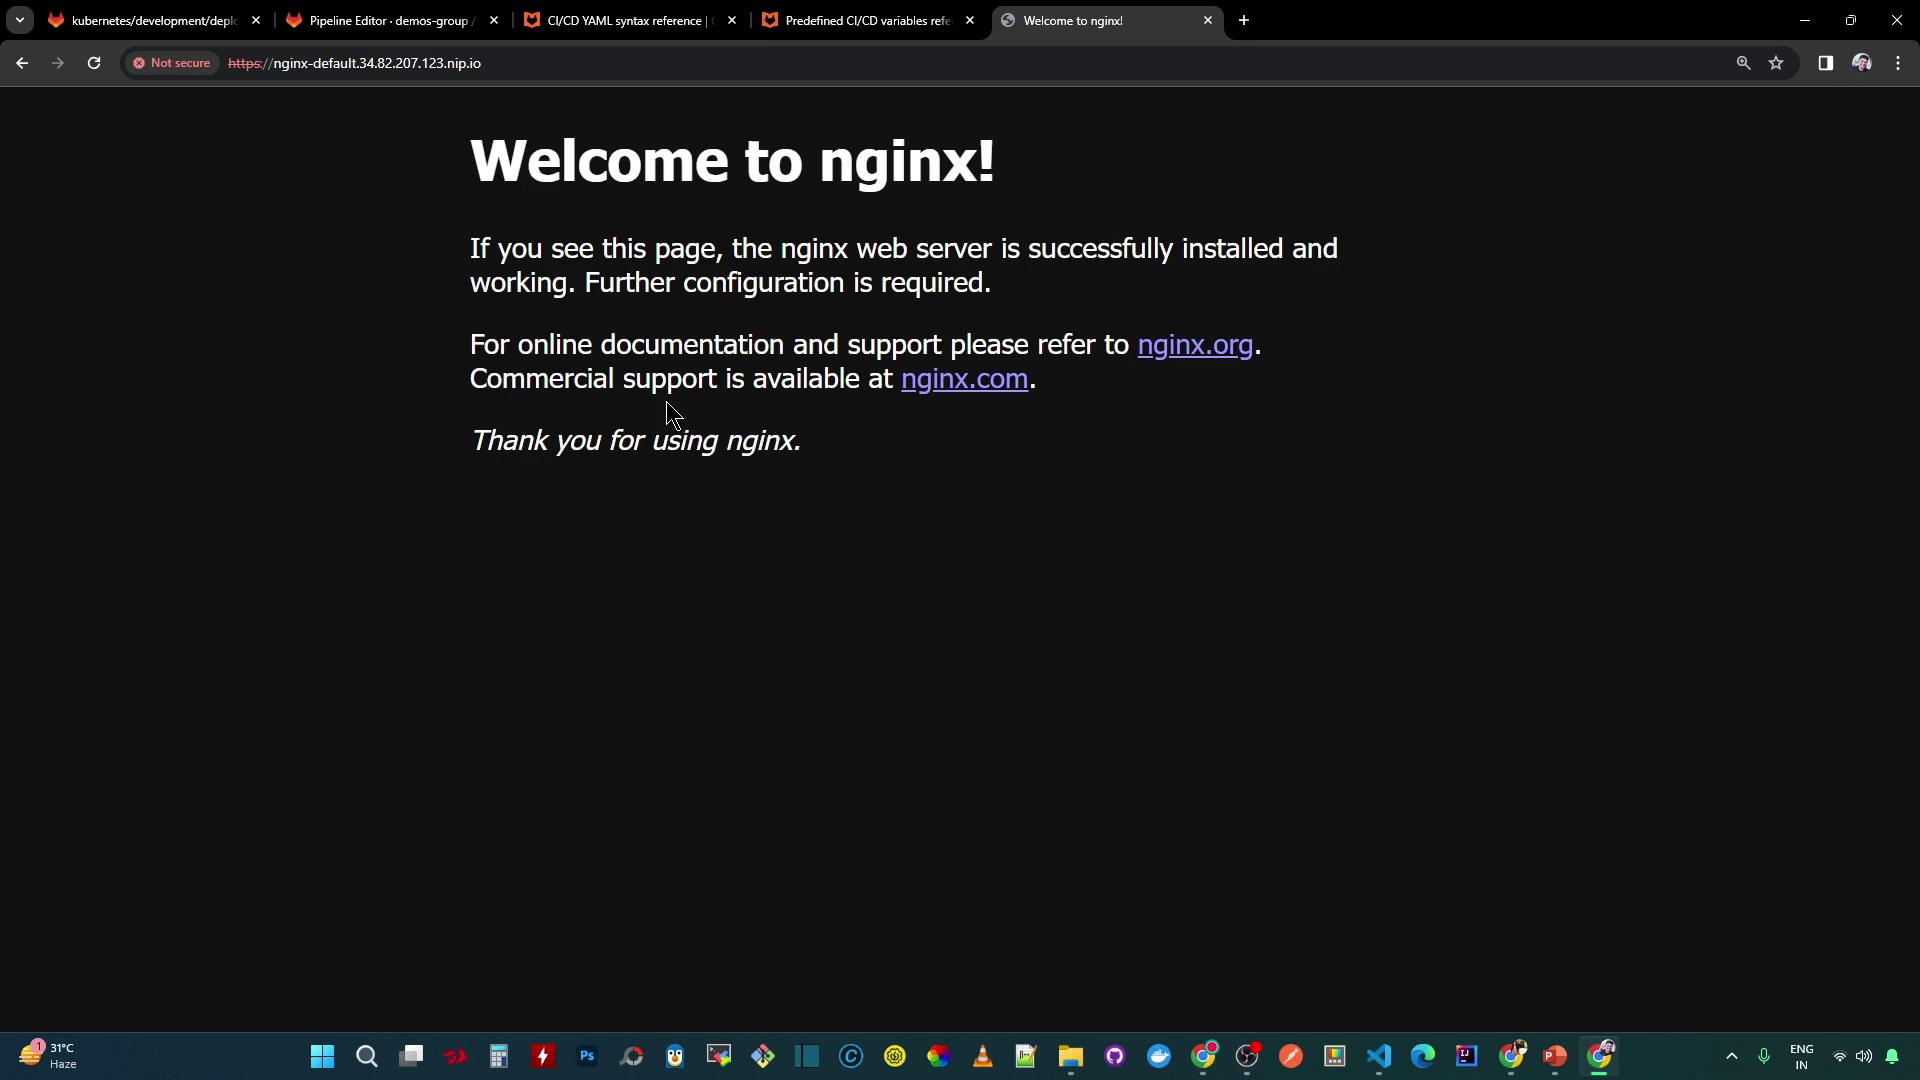Expand the Chrome three-dot menu
1920x1080 pixels.
point(1898,63)
